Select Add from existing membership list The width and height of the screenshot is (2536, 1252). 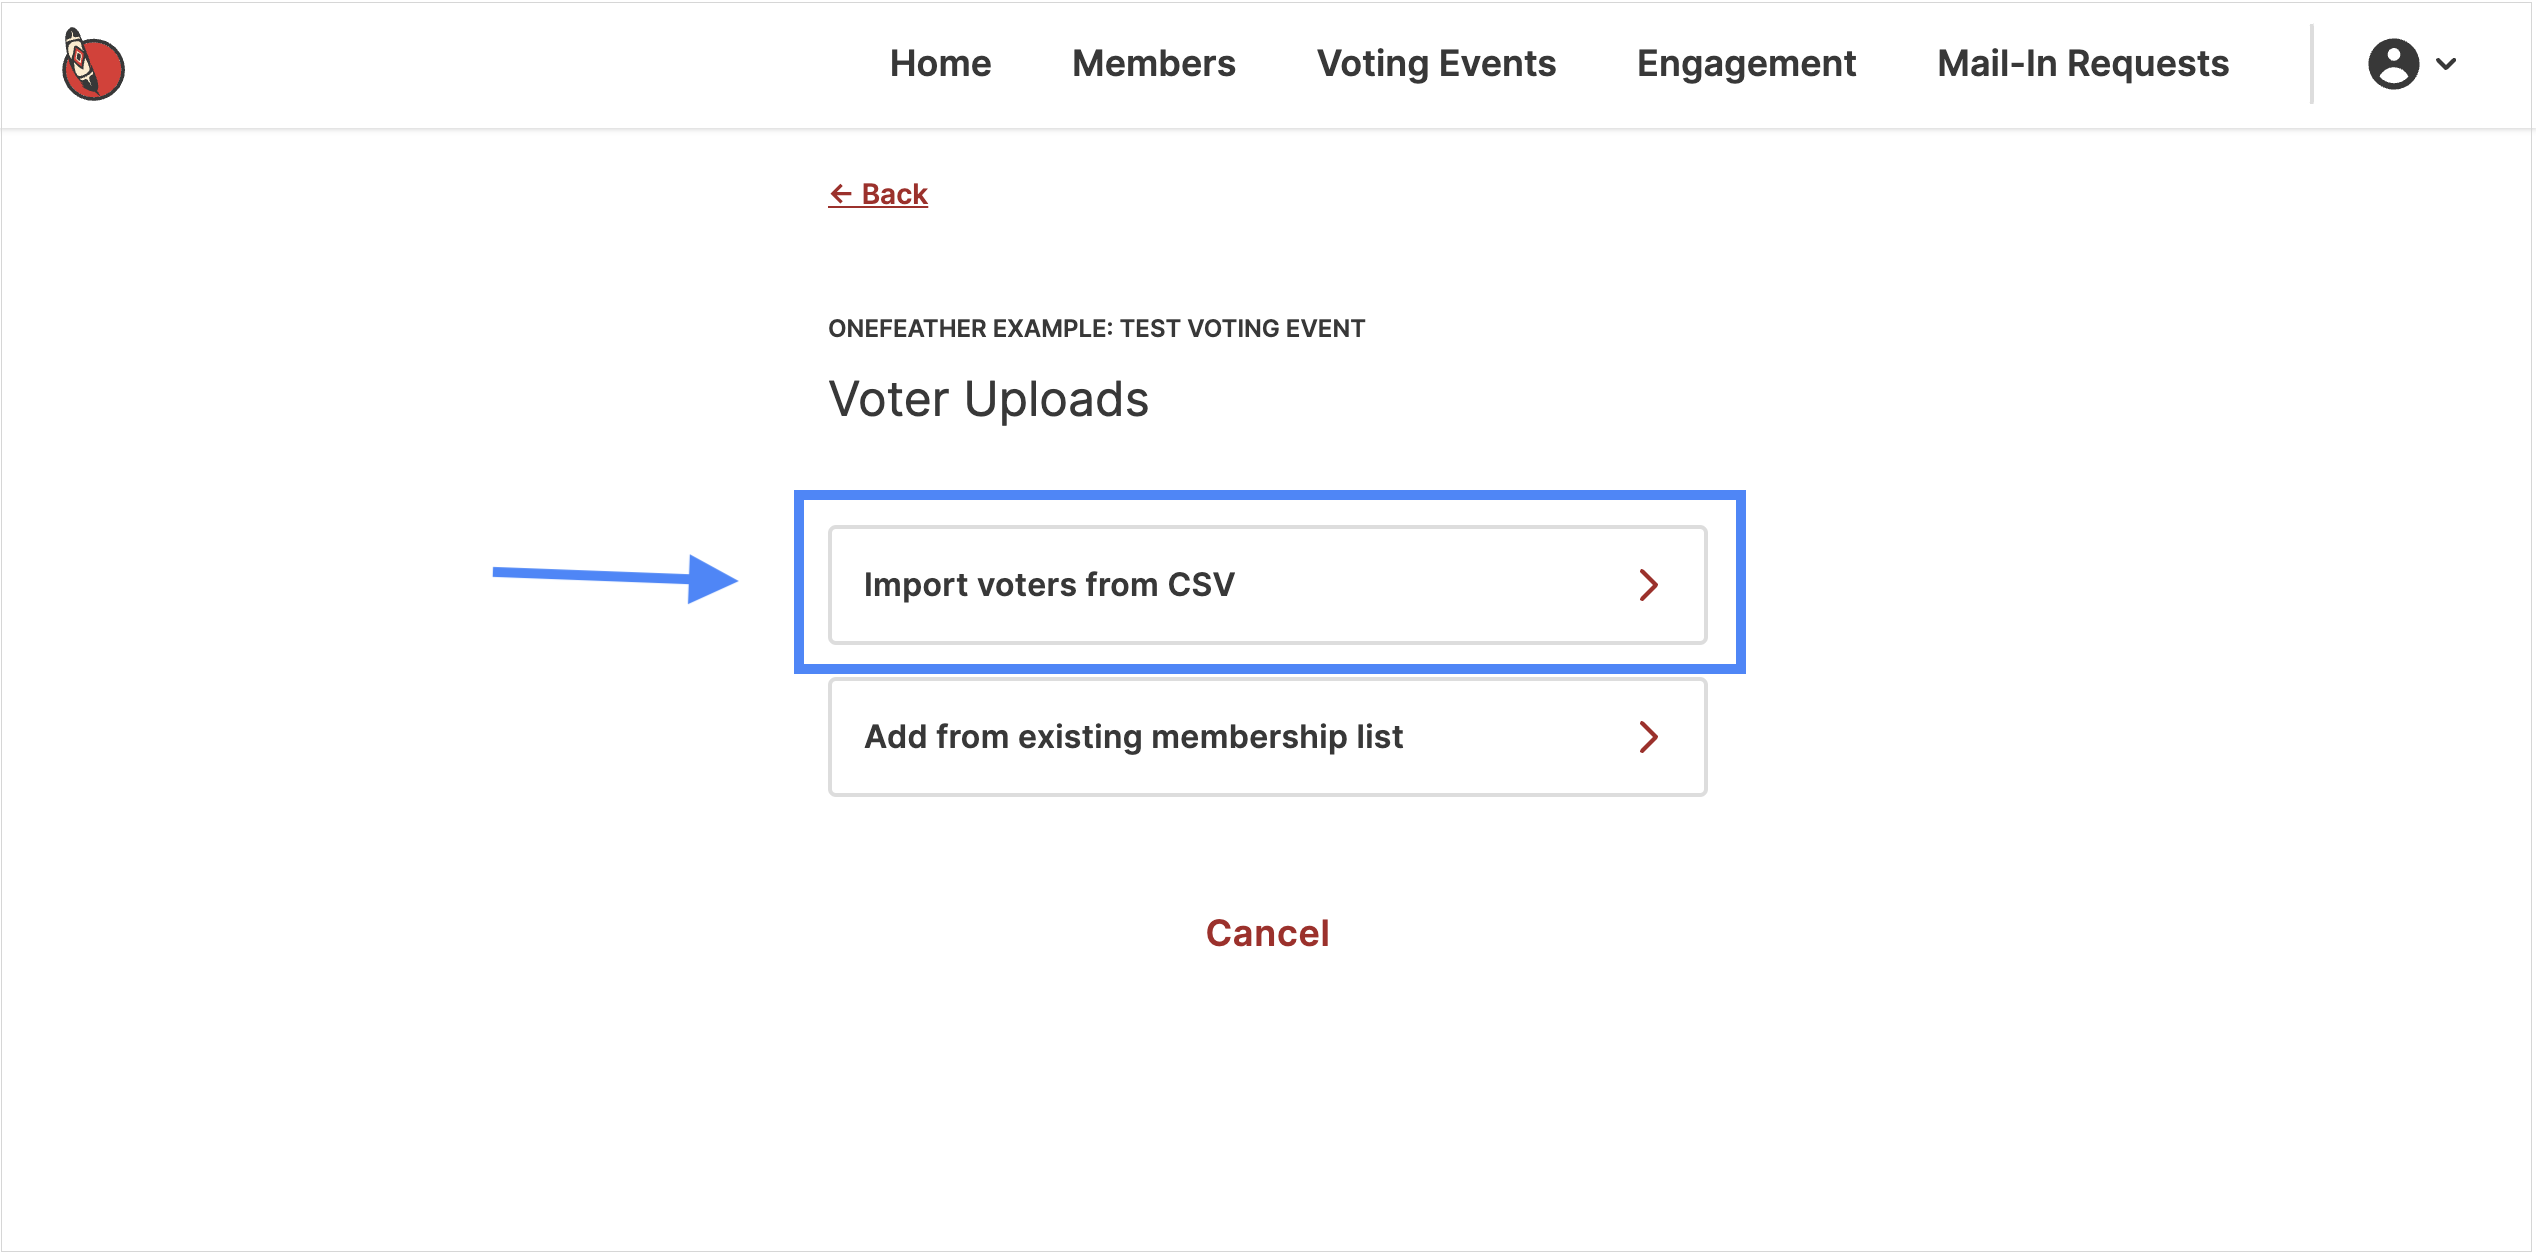(1267, 737)
